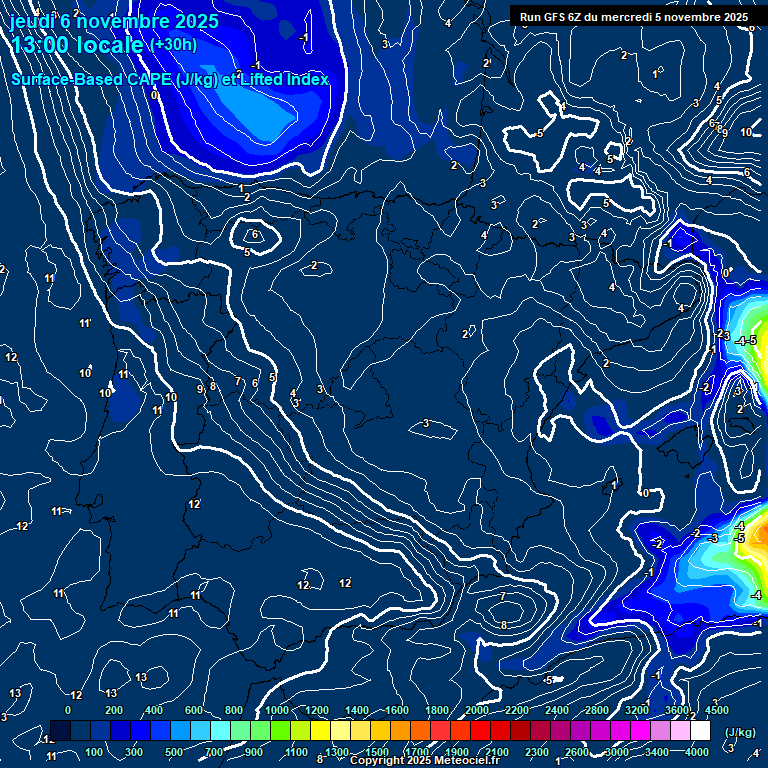Click the 'Copyright 2025 Meteociel.fr' text
Screen dimensions: 768x768
[425, 760]
